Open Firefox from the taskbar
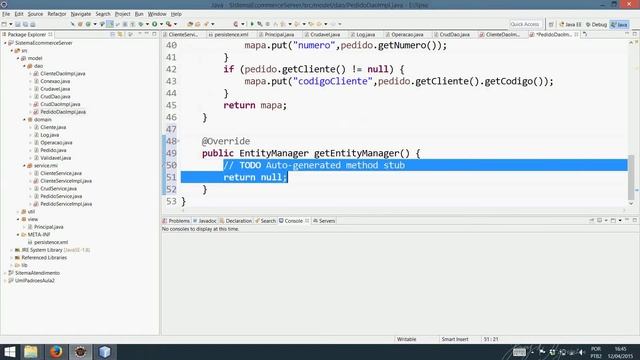This screenshot has height=360, width=640. 56,352
